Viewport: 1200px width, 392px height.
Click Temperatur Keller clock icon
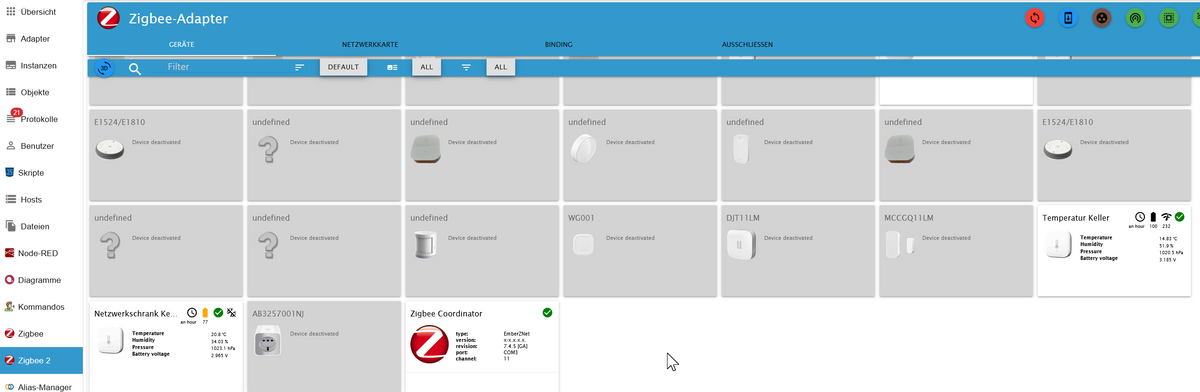point(1139,217)
